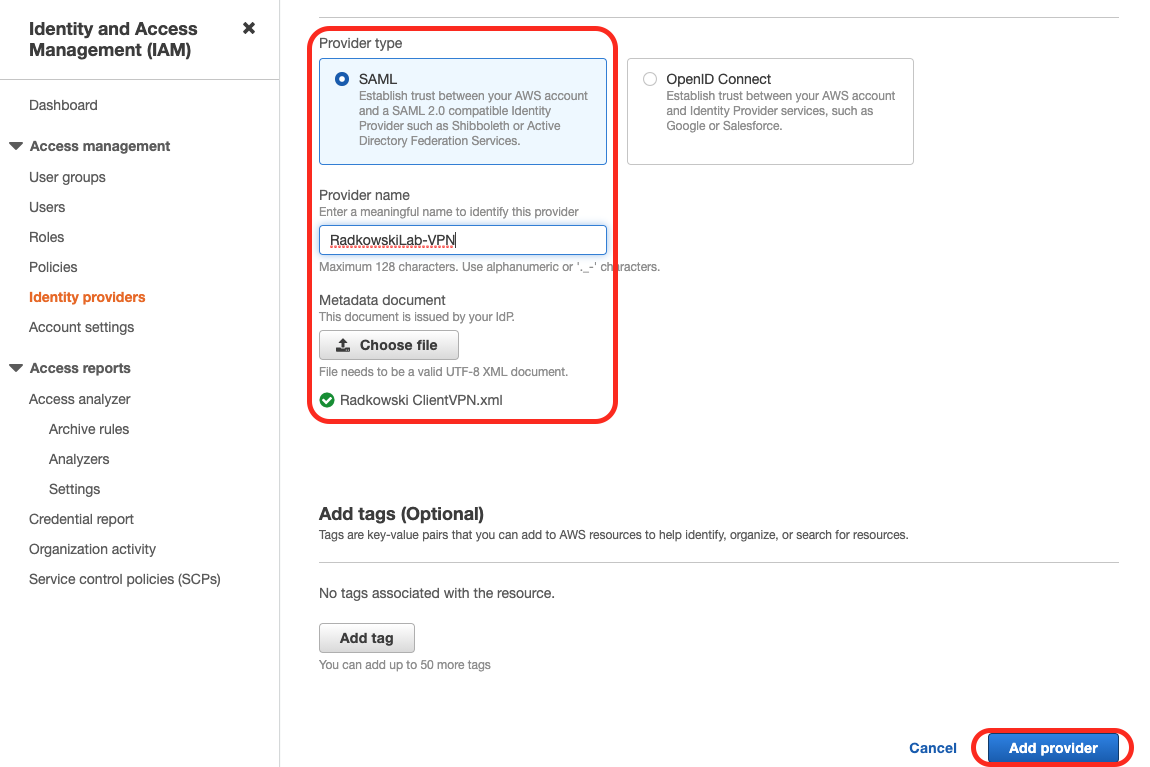The height and width of the screenshot is (767, 1150).
Task: Cancel adding the provider
Action: [x=932, y=748]
